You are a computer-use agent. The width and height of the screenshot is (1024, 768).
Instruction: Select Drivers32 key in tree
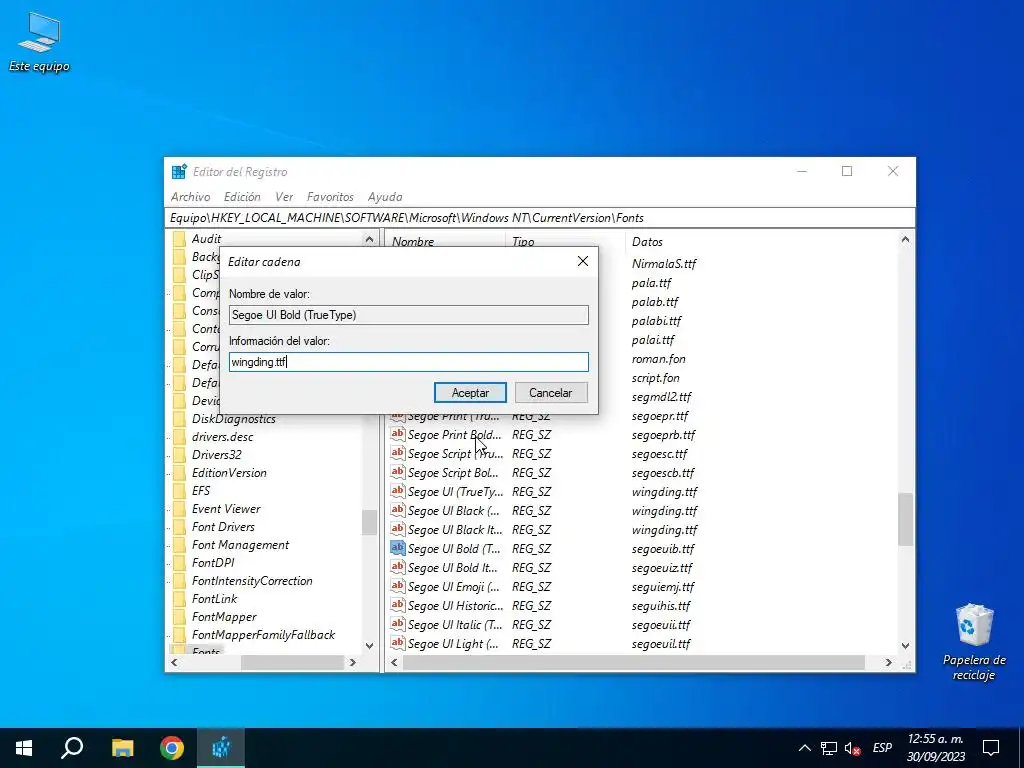[216, 455]
